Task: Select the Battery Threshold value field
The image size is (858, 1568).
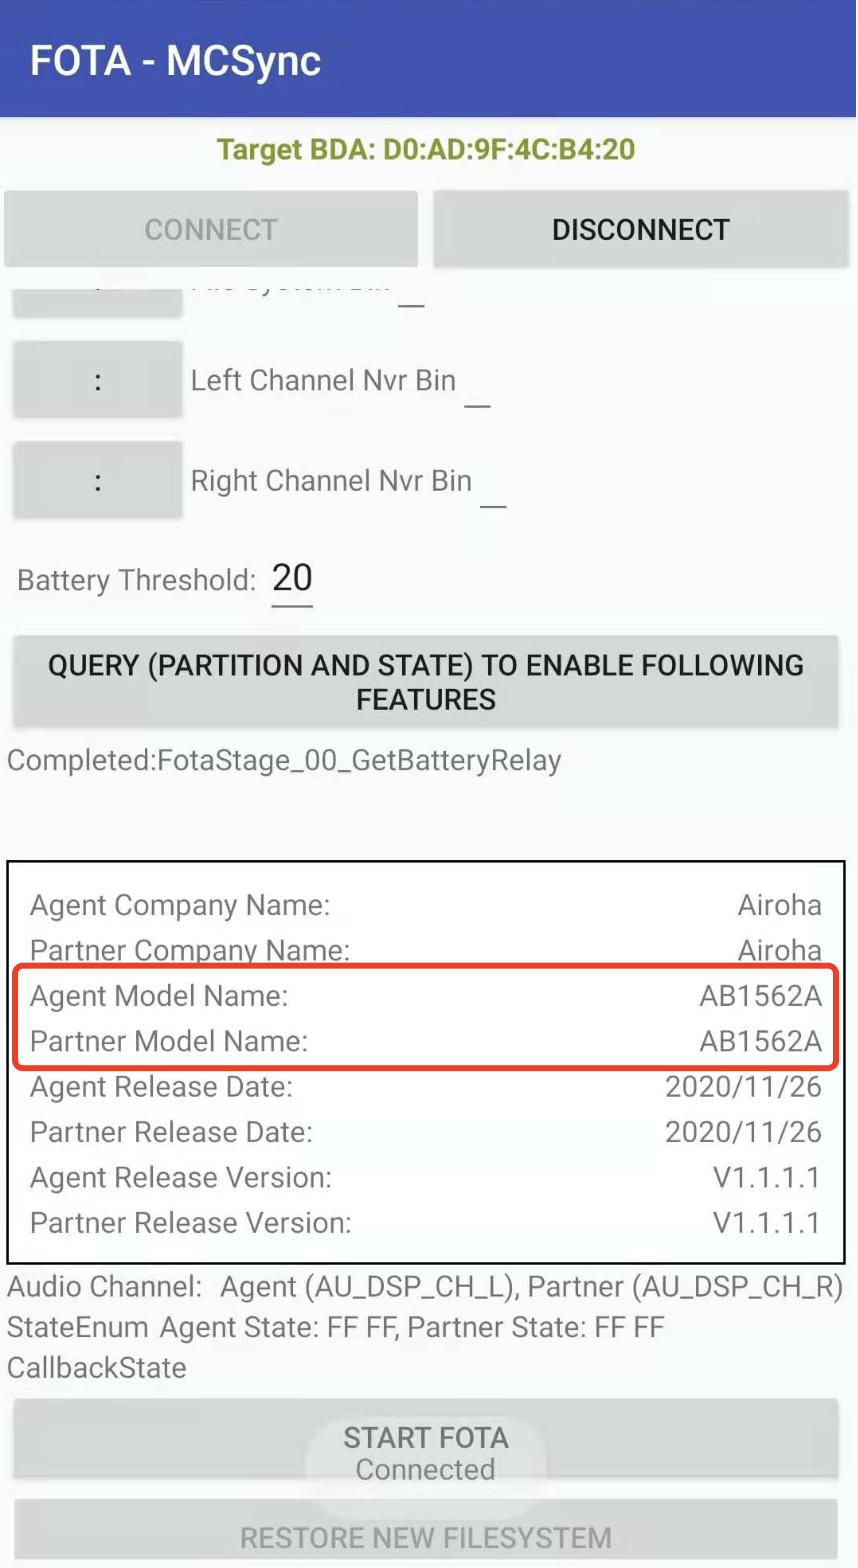Action: (x=292, y=579)
